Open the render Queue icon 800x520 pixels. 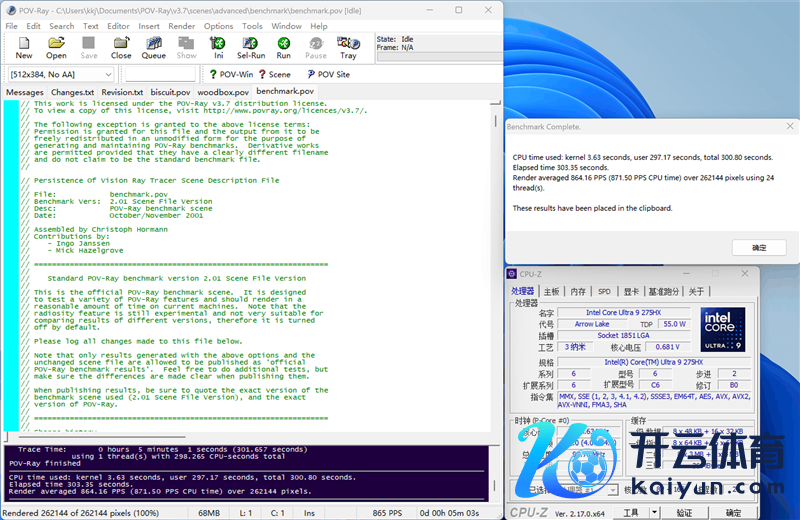tap(154, 46)
